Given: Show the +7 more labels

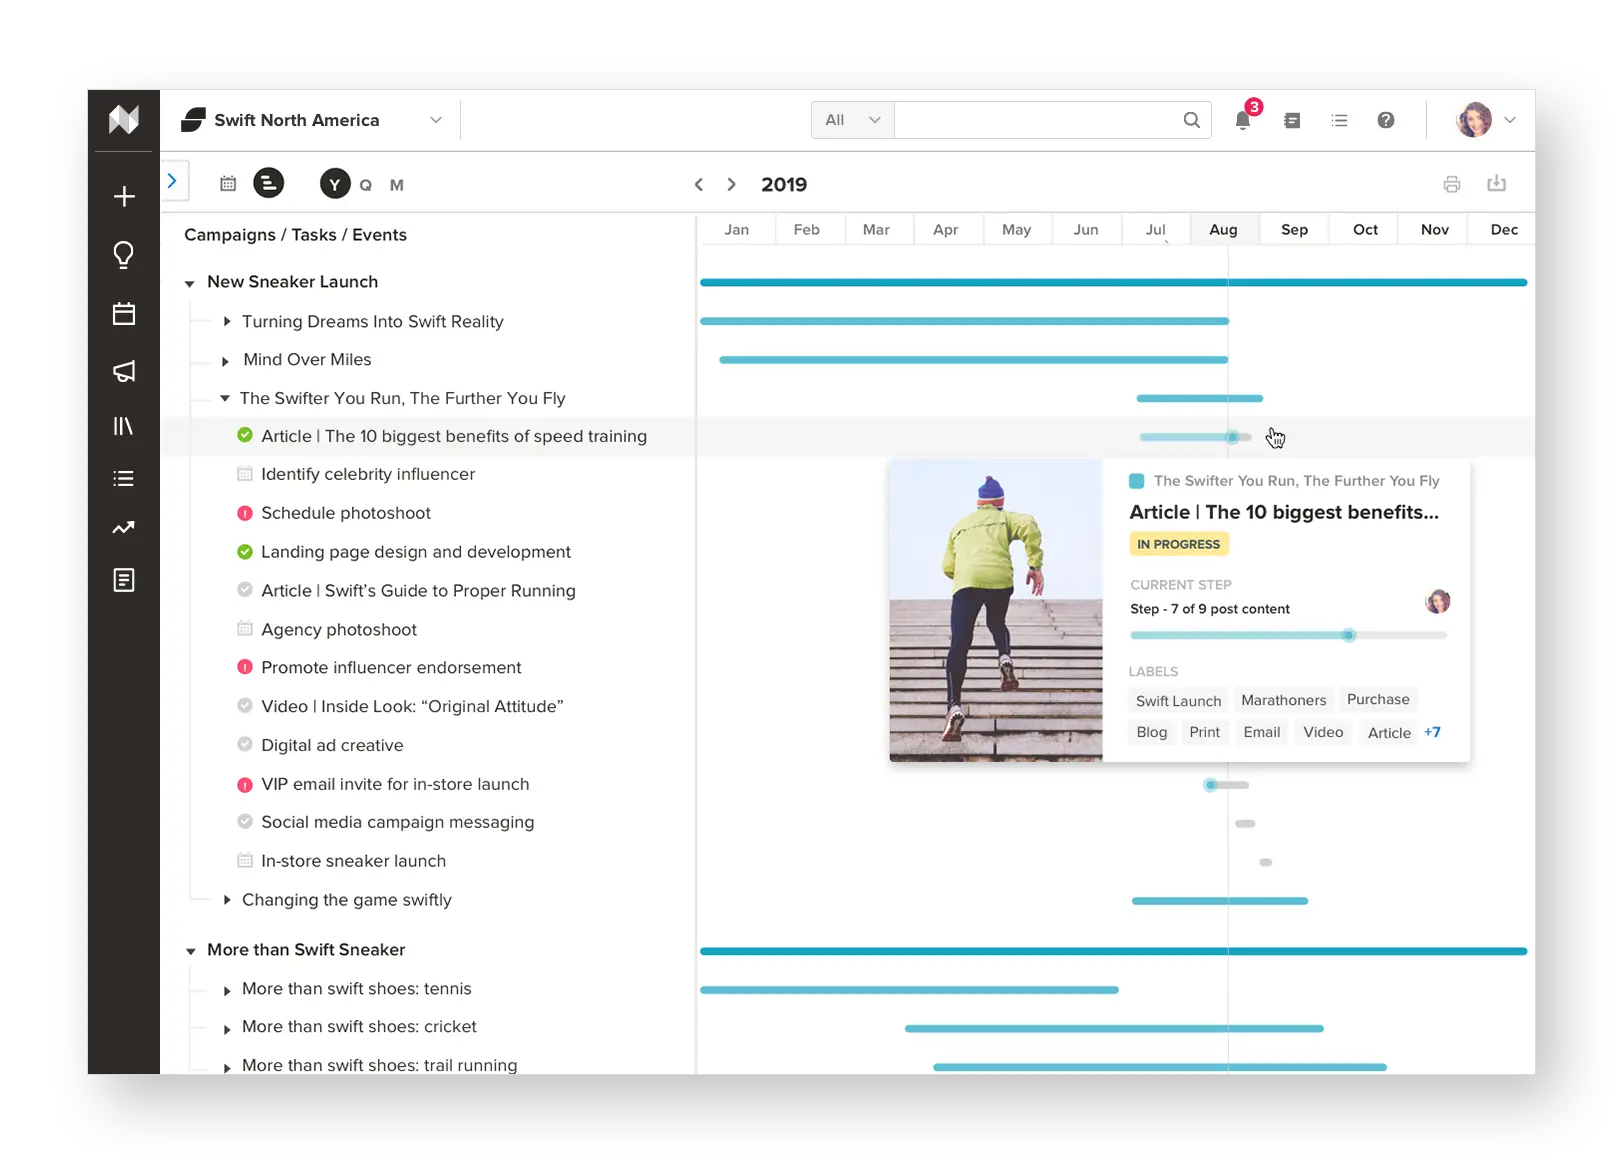Looking at the screenshot, I should [x=1433, y=732].
